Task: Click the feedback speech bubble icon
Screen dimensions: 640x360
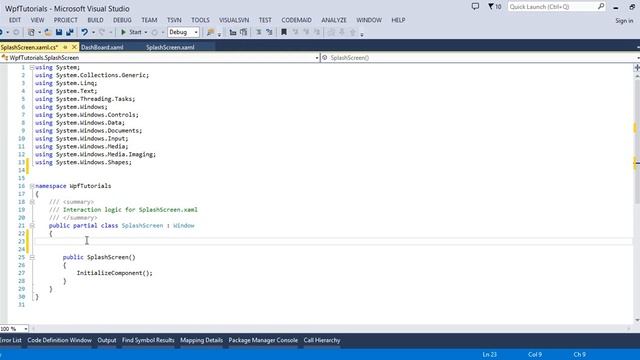Action: point(475,7)
